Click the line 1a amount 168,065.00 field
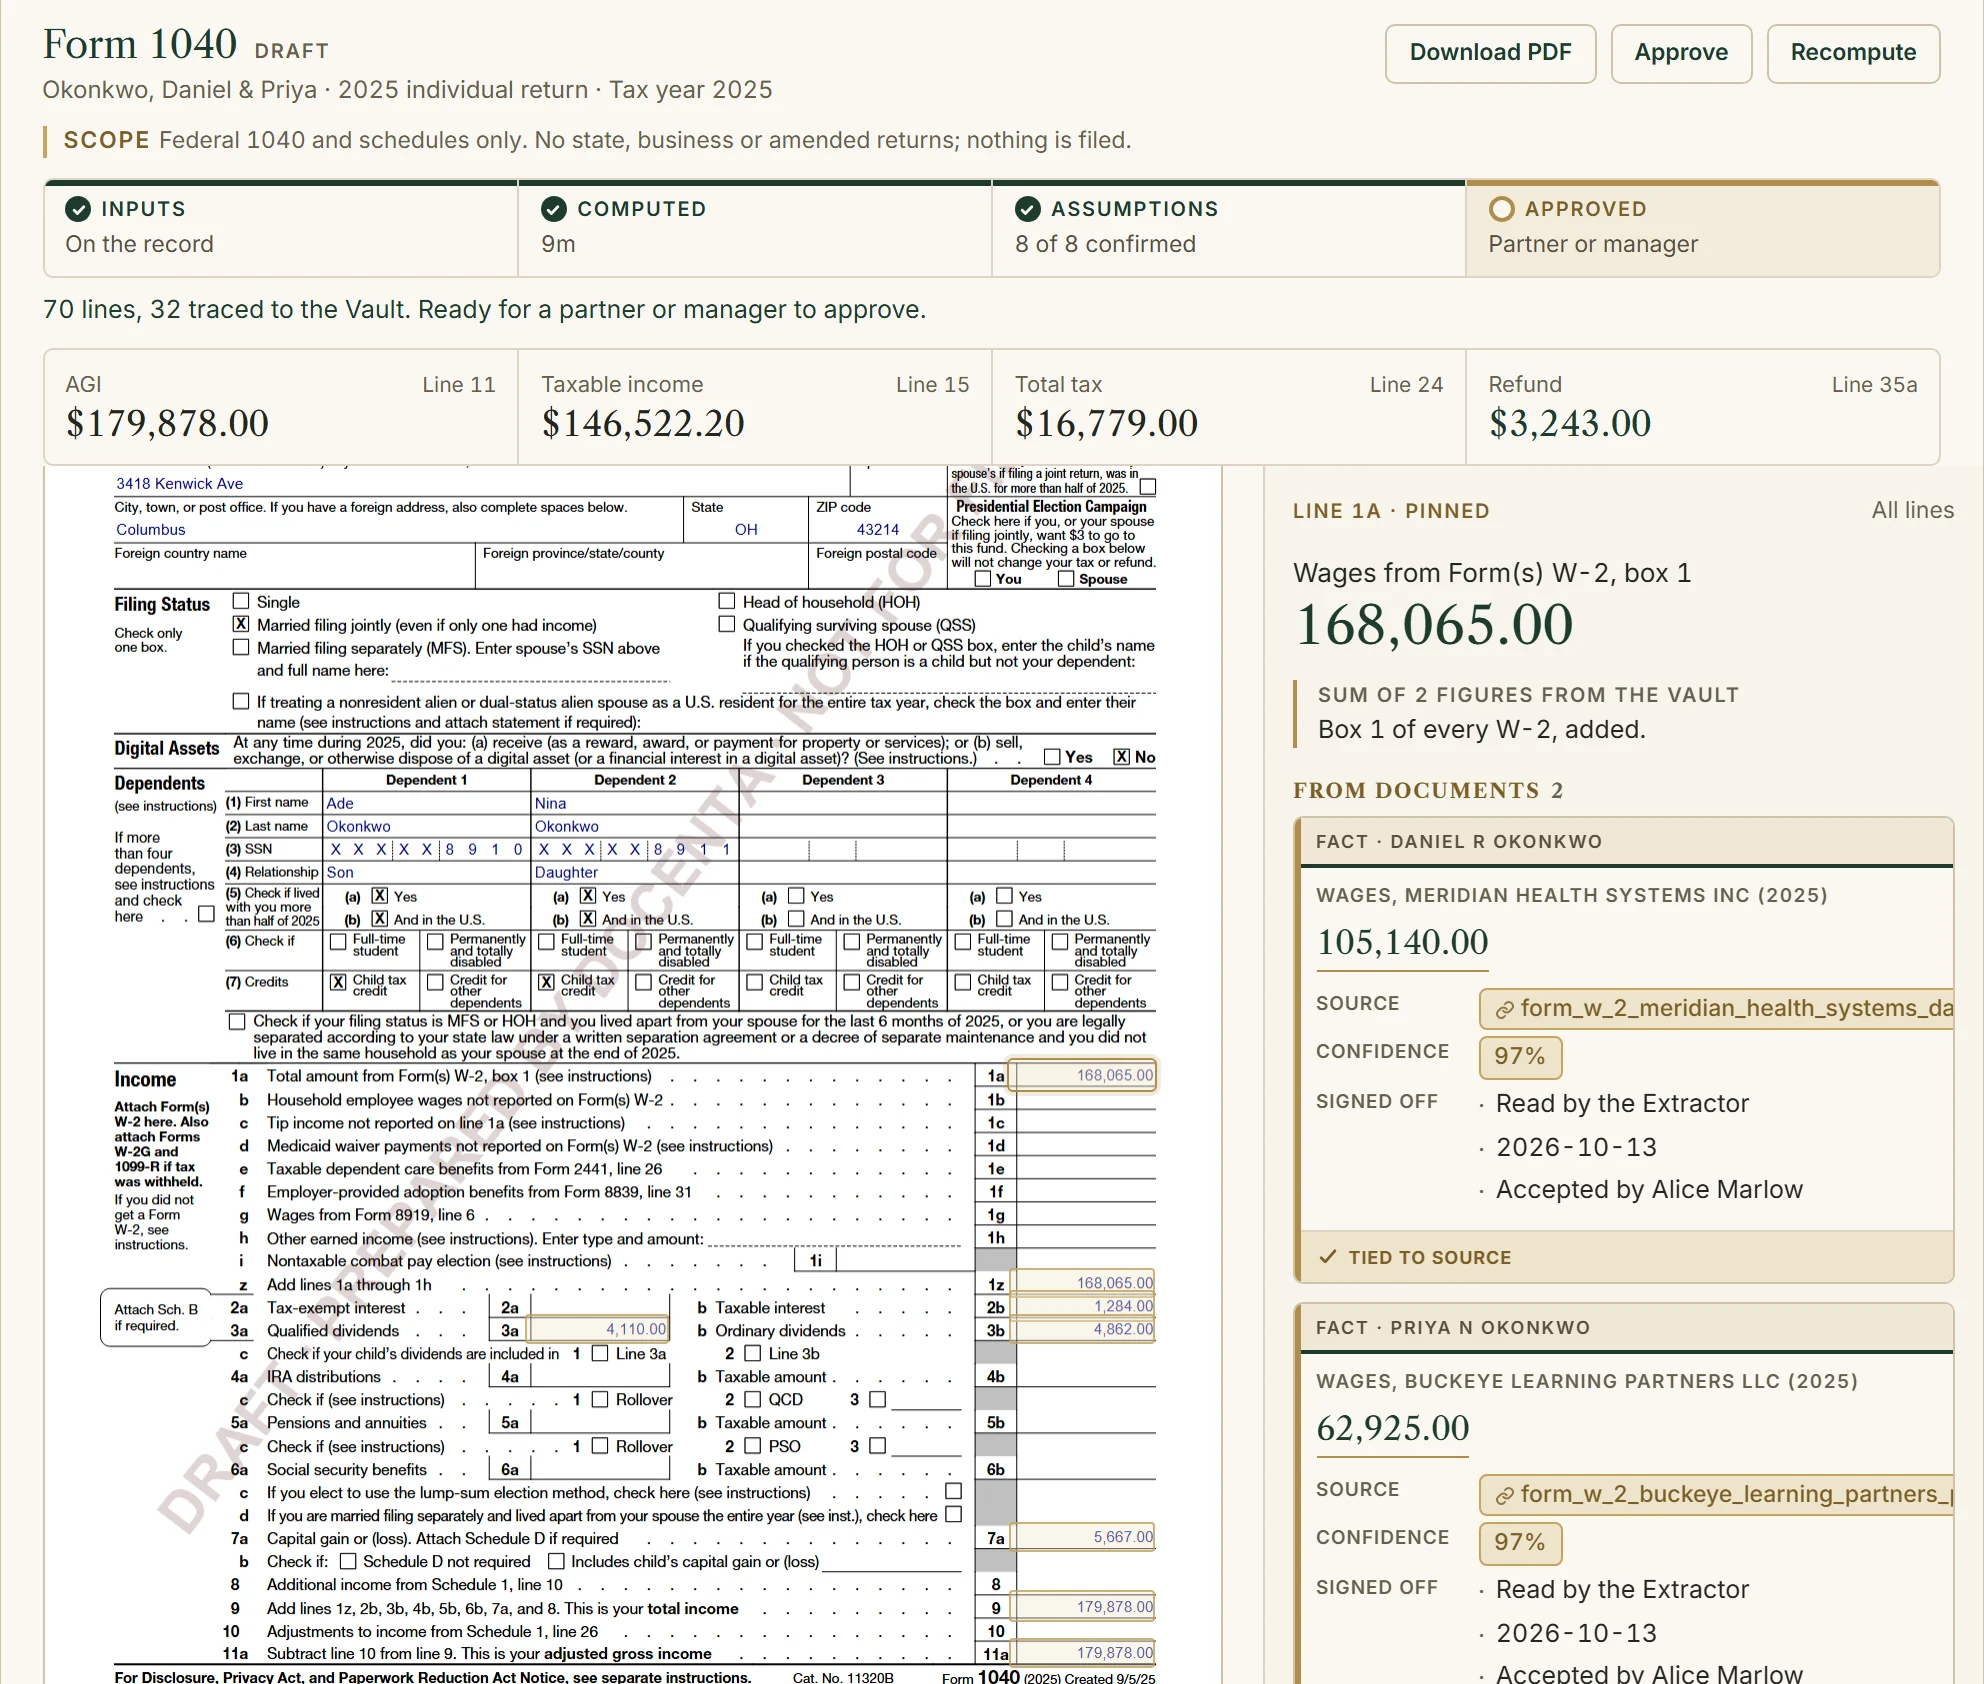Screen dimensions: 1984x1684 coord(1083,1076)
